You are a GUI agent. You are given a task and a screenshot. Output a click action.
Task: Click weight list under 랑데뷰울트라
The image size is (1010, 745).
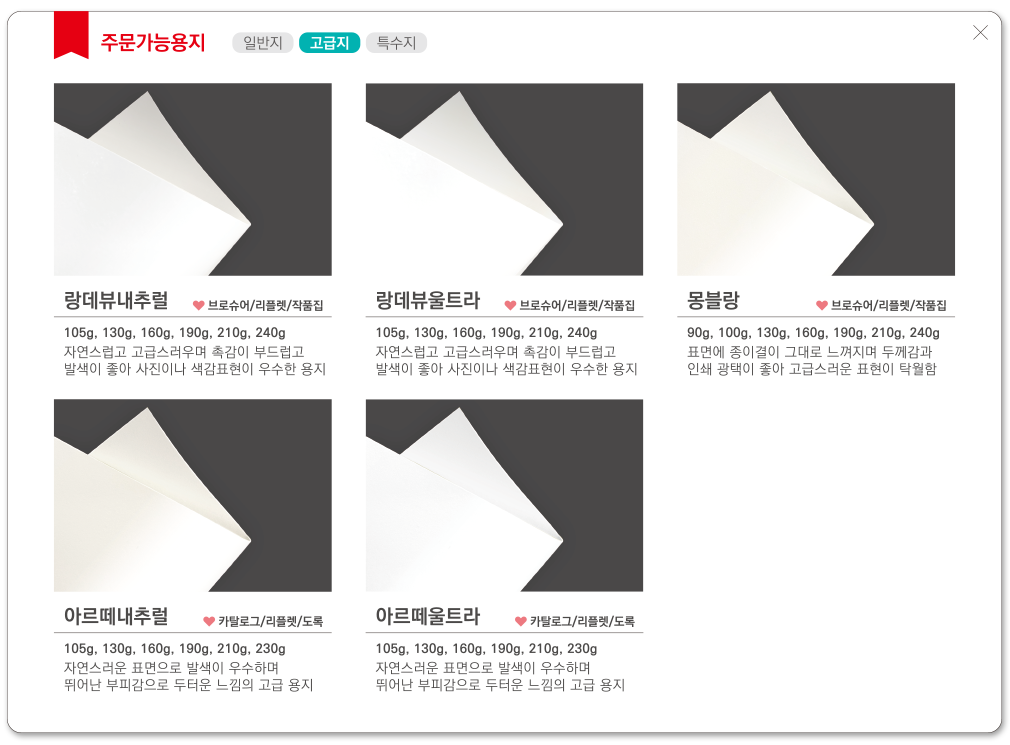(486, 333)
